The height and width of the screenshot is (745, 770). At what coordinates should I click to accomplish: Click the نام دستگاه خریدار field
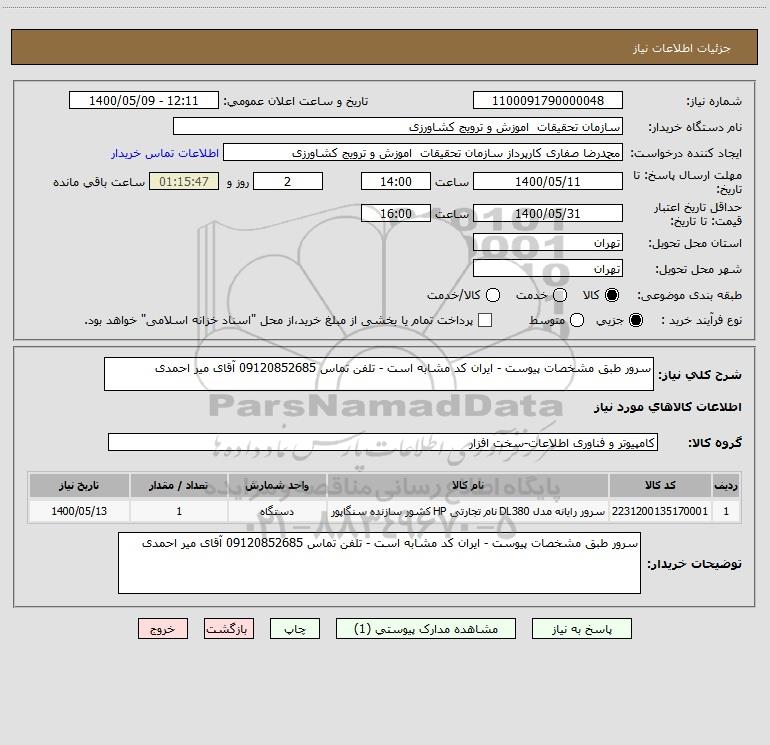398,127
